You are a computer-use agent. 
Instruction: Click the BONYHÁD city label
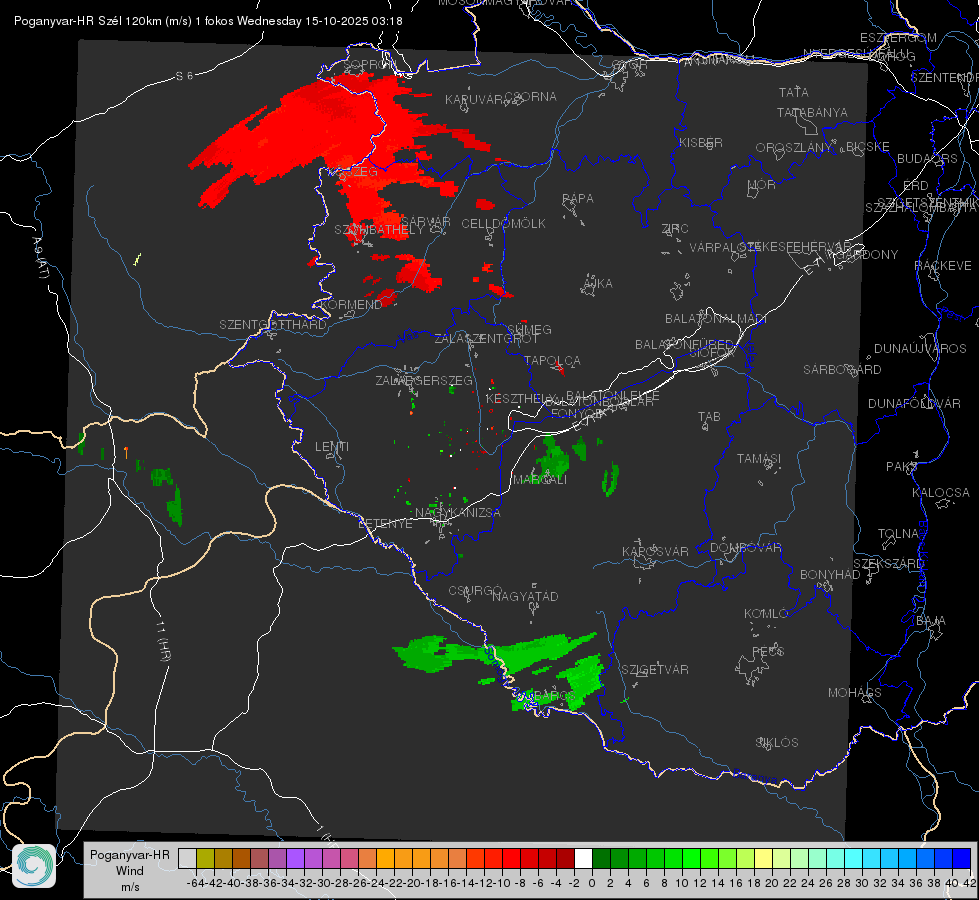(x=830, y=575)
